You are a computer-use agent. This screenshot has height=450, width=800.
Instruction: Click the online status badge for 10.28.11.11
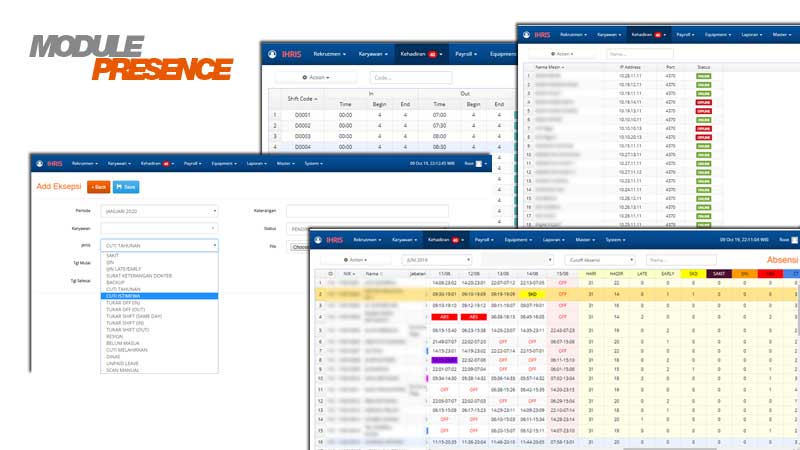pyautogui.click(x=704, y=76)
